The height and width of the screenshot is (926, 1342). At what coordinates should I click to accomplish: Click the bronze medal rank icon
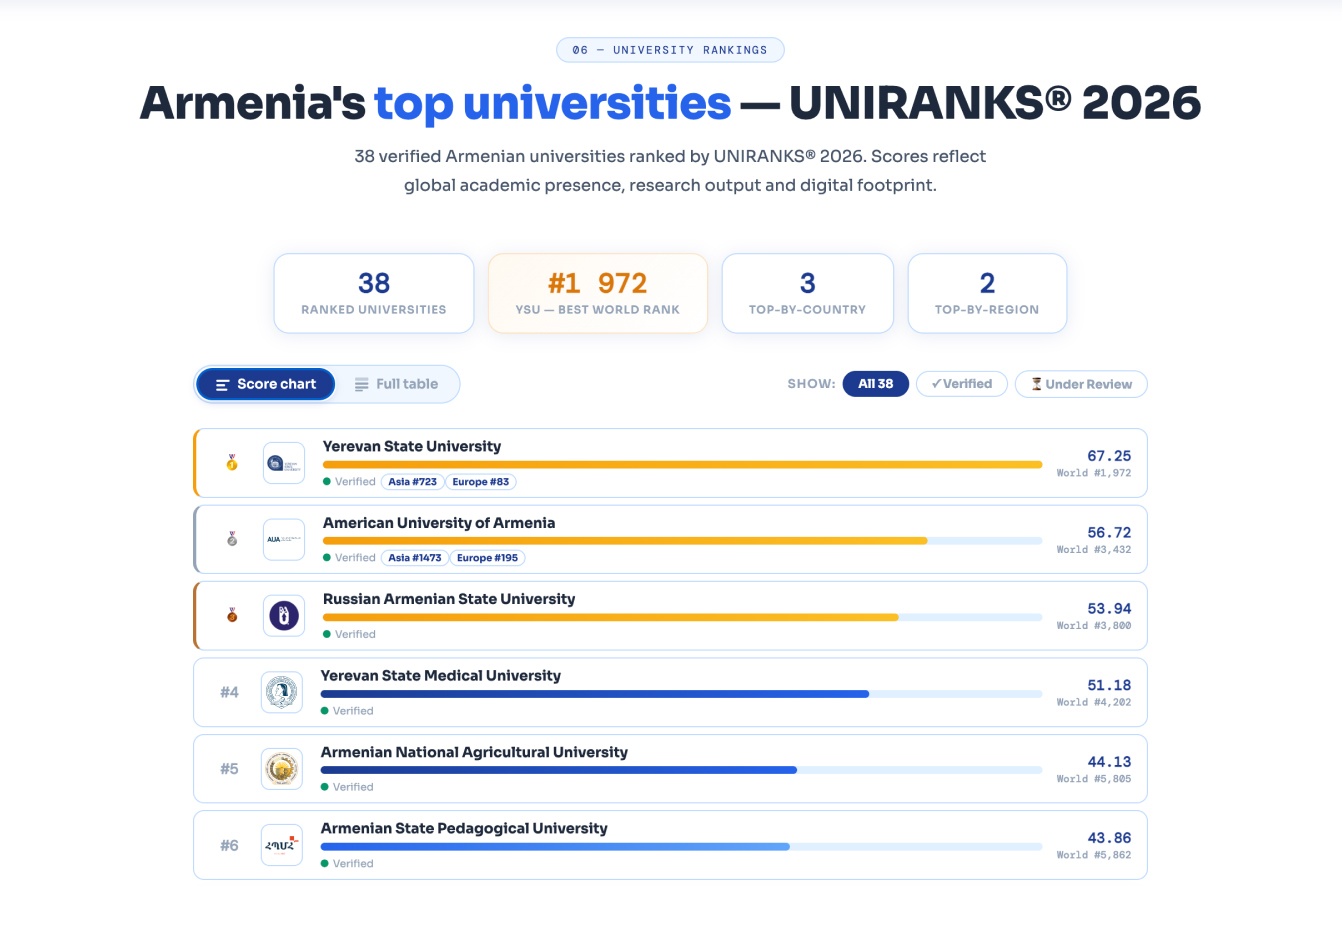click(232, 615)
